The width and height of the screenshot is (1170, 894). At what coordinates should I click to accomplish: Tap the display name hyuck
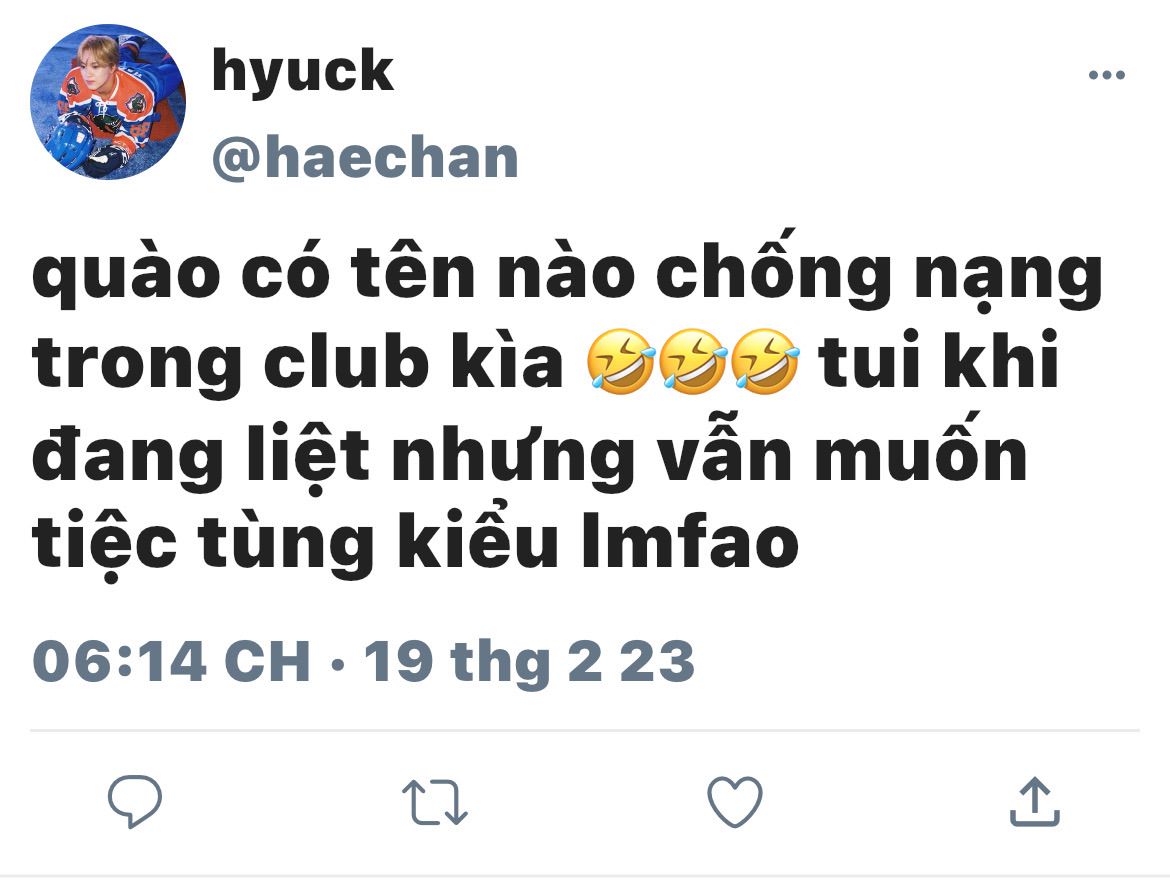(x=302, y=72)
